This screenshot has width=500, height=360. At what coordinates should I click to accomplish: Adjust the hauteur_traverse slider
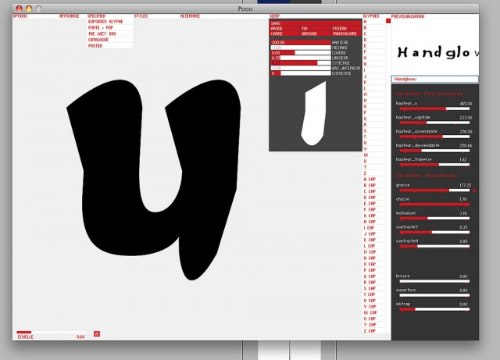[434, 165]
